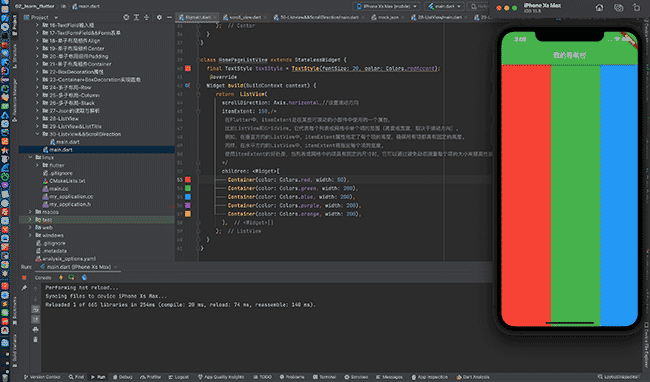
Task: Click the blue color swatch on line 55
Action: [188, 197]
